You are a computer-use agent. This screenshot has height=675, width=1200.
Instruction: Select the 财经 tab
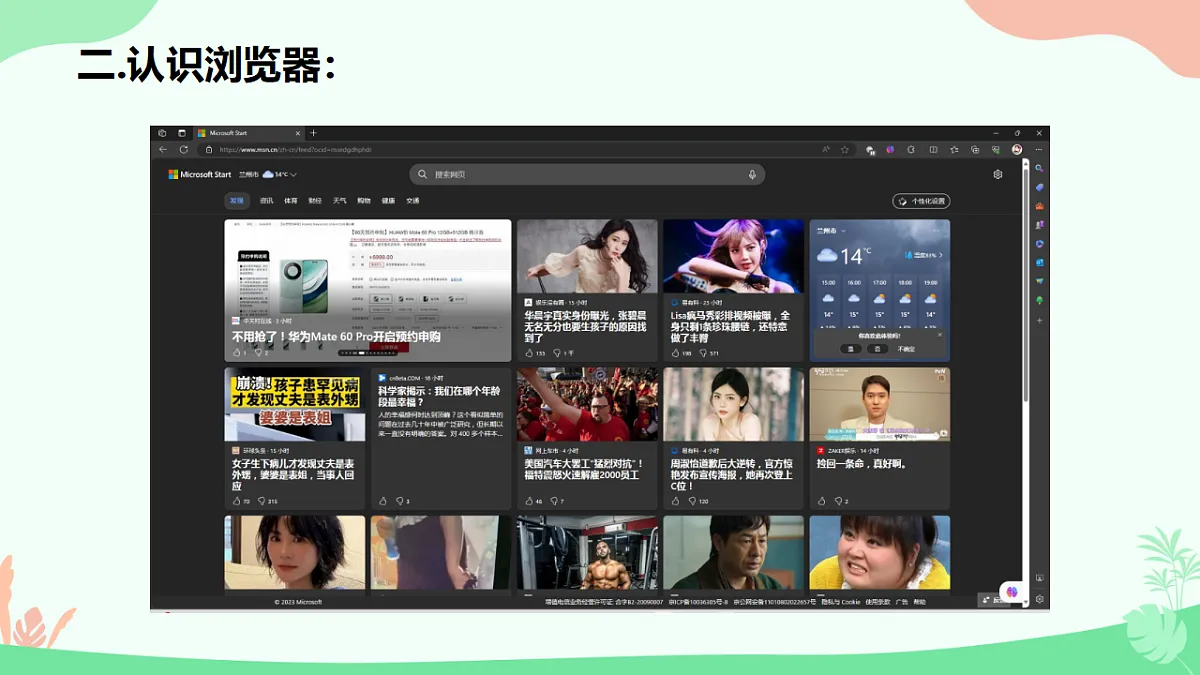tap(315, 201)
